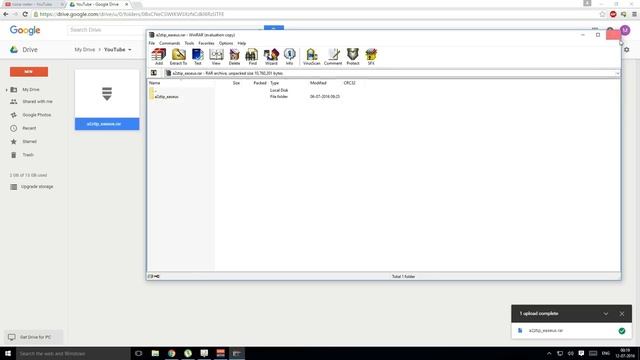This screenshot has height=360, width=640.
Task: Open Task View on taskbar
Action: [138, 353]
